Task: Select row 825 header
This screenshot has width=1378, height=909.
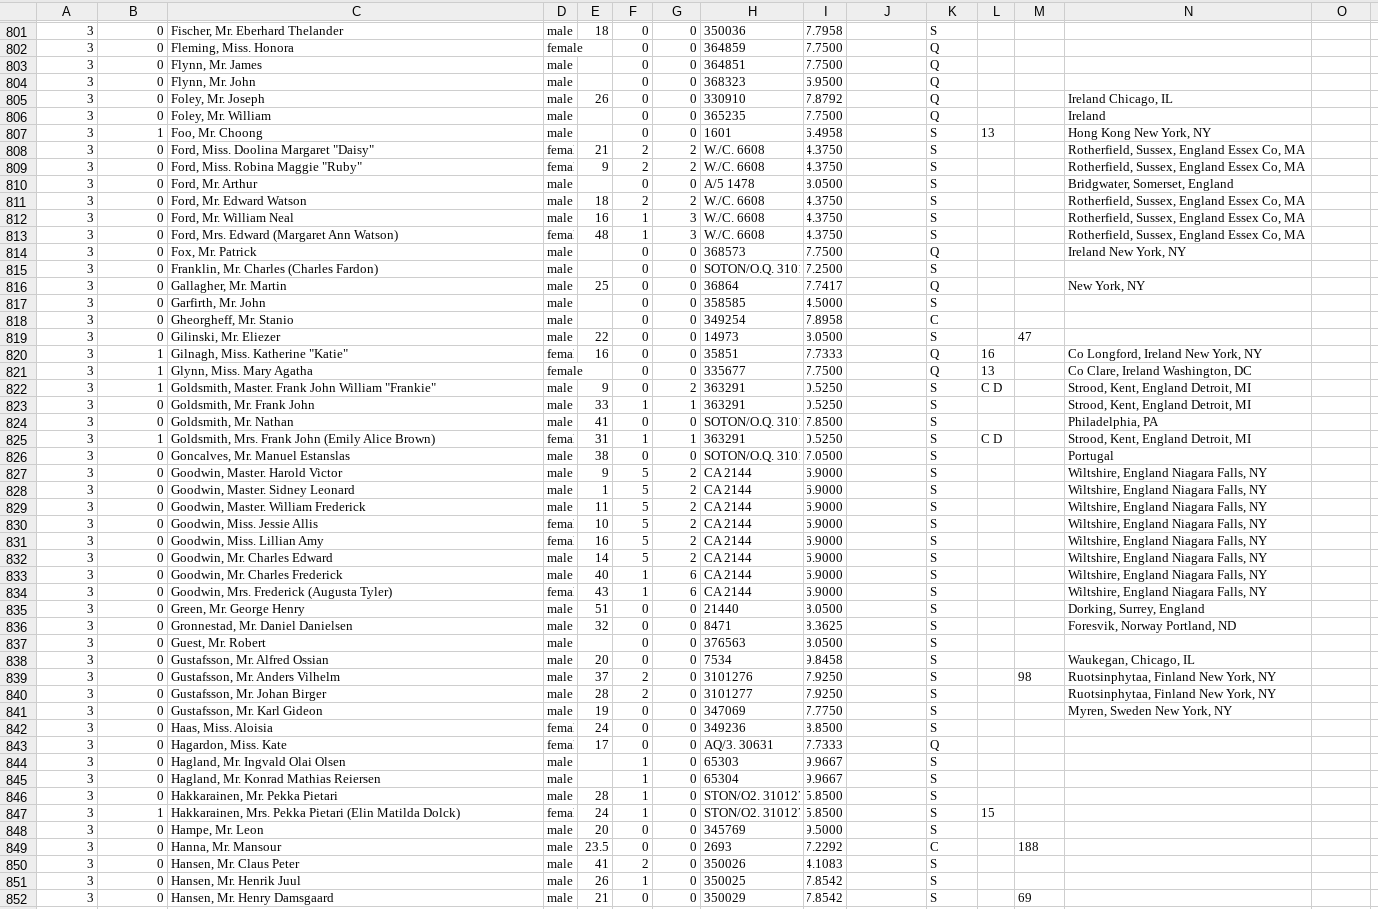Action: 17,440
